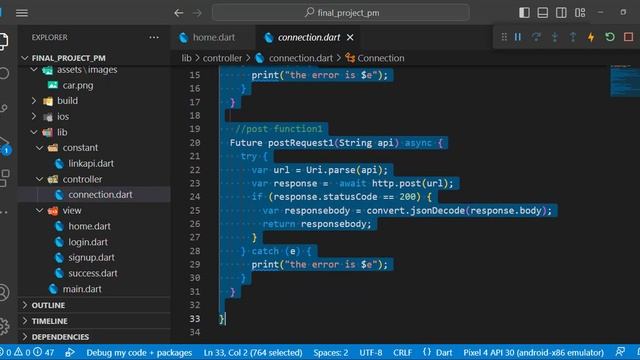Switch to the connection.dart tab
Viewport: 640px width, 360px height.
click(x=309, y=37)
